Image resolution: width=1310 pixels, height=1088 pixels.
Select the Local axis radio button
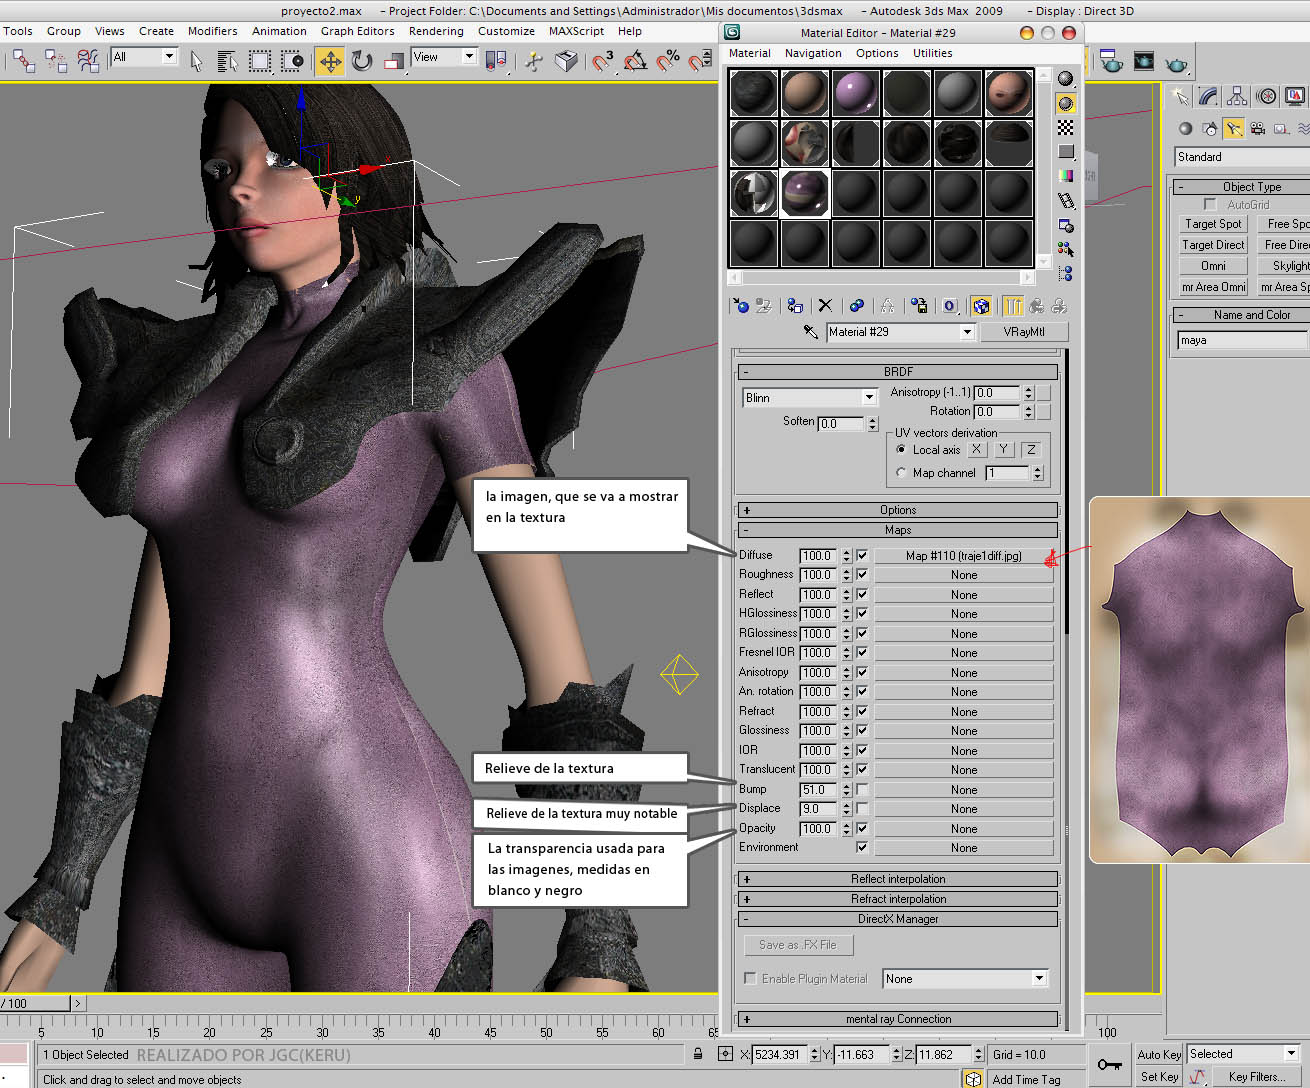901,450
